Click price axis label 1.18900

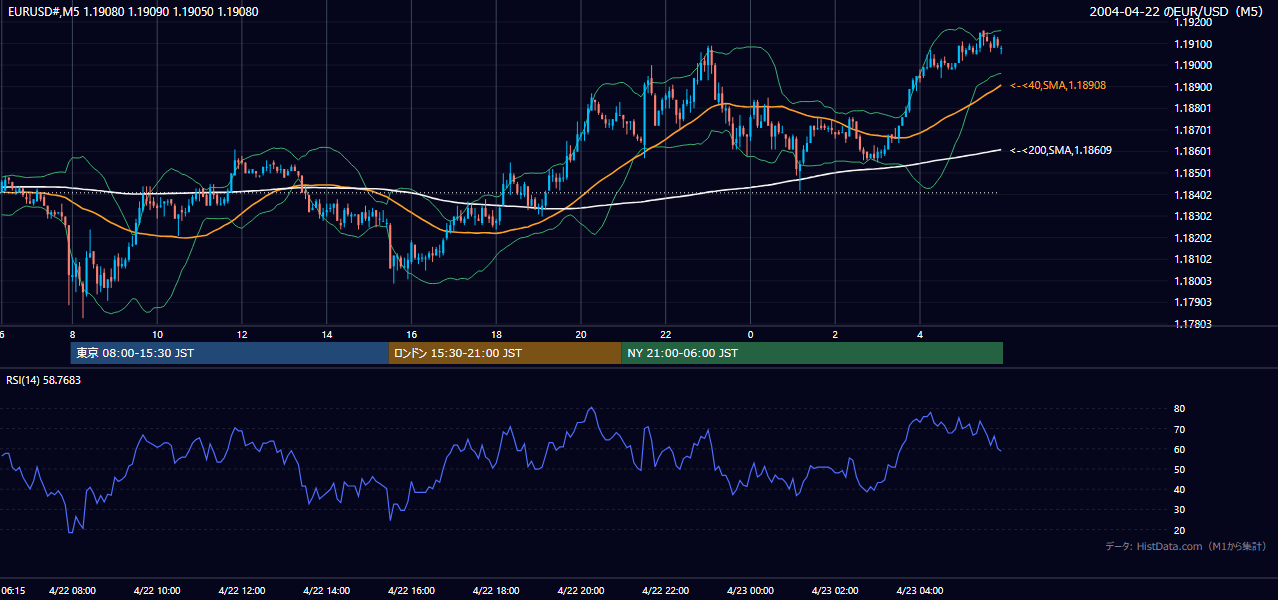coord(1193,87)
